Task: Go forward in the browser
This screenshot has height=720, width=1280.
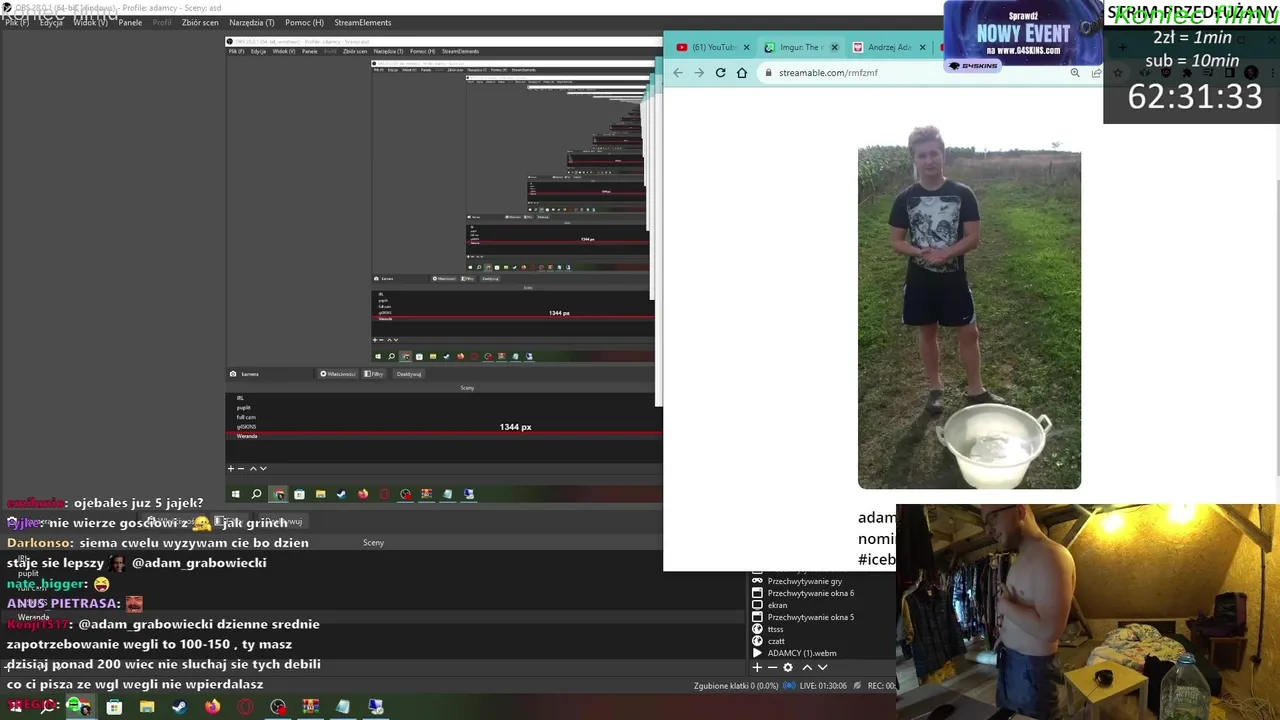Action: [699, 72]
